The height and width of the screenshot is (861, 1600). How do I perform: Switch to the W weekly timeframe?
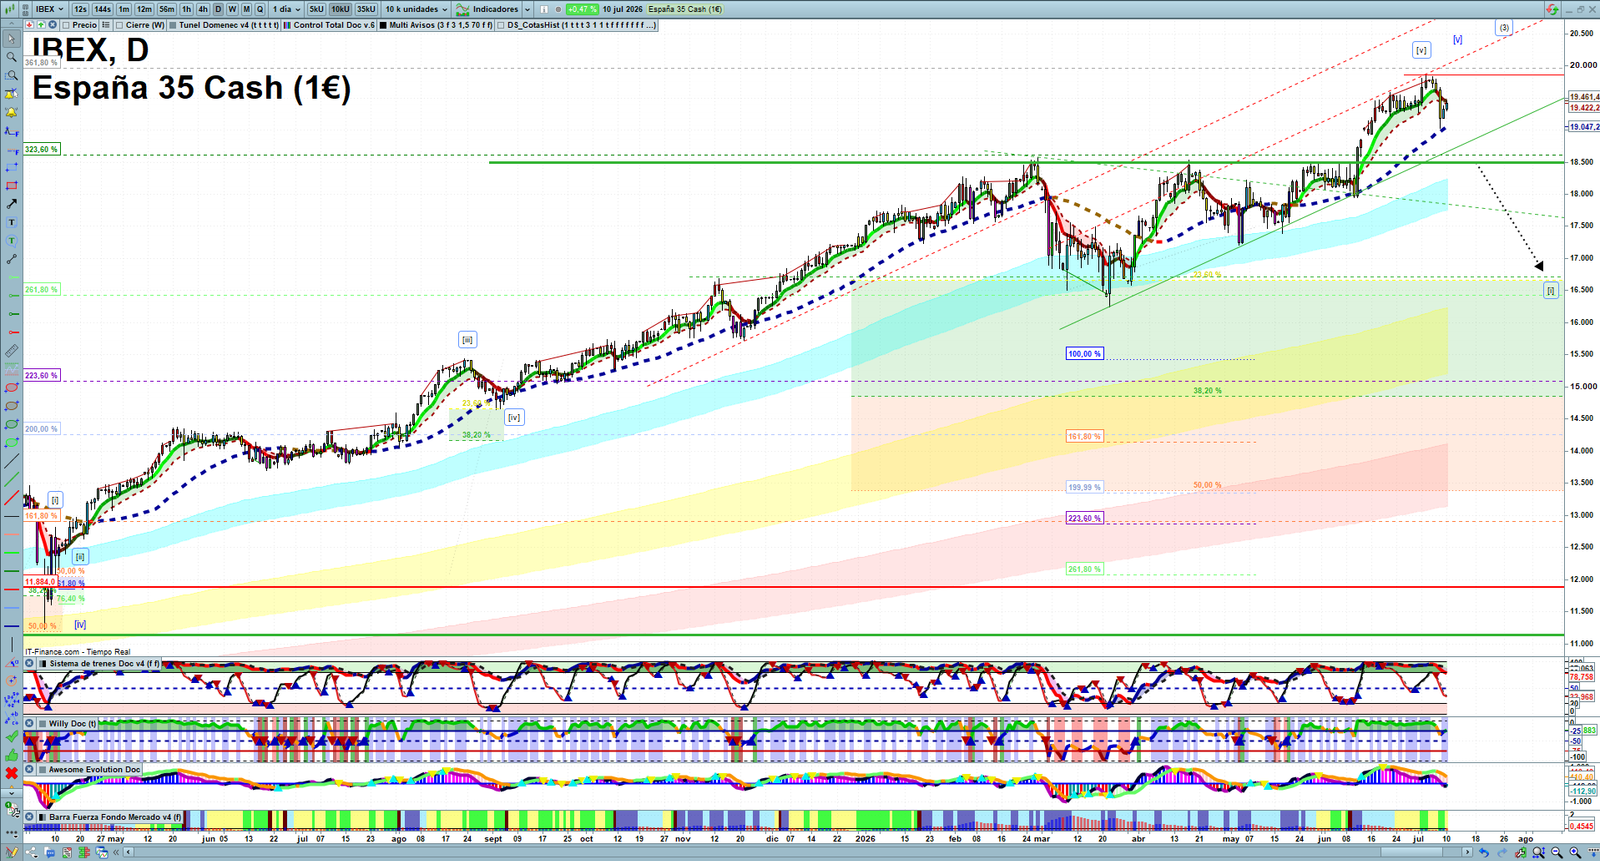pyautogui.click(x=232, y=9)
